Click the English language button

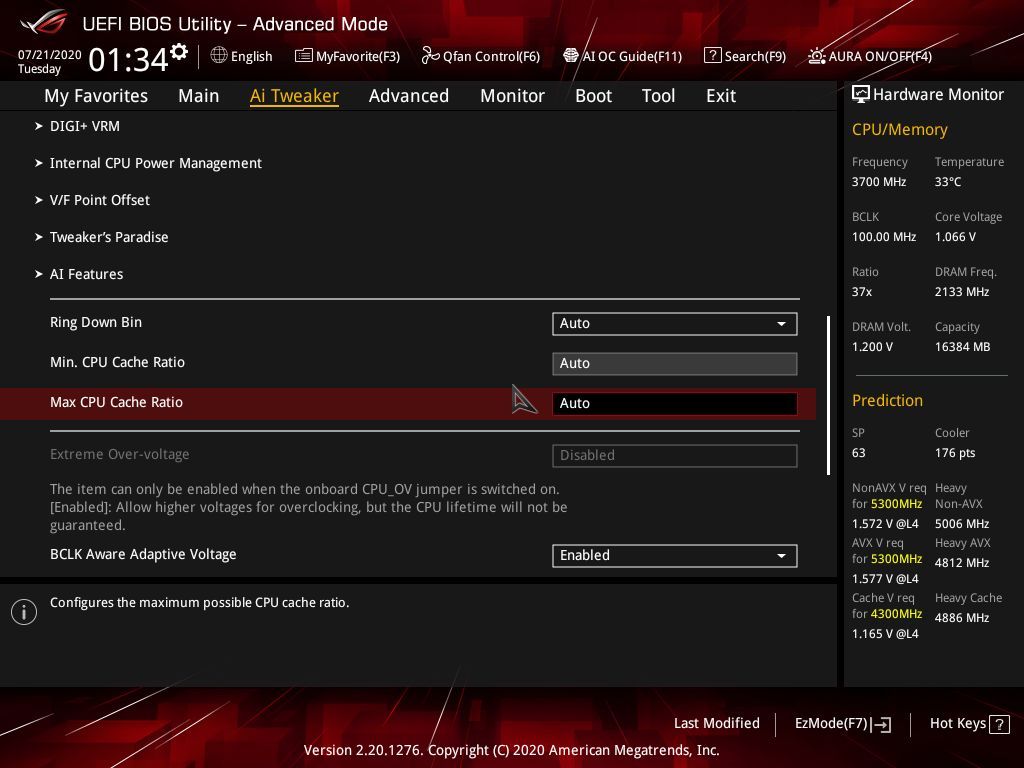[251, 57]
